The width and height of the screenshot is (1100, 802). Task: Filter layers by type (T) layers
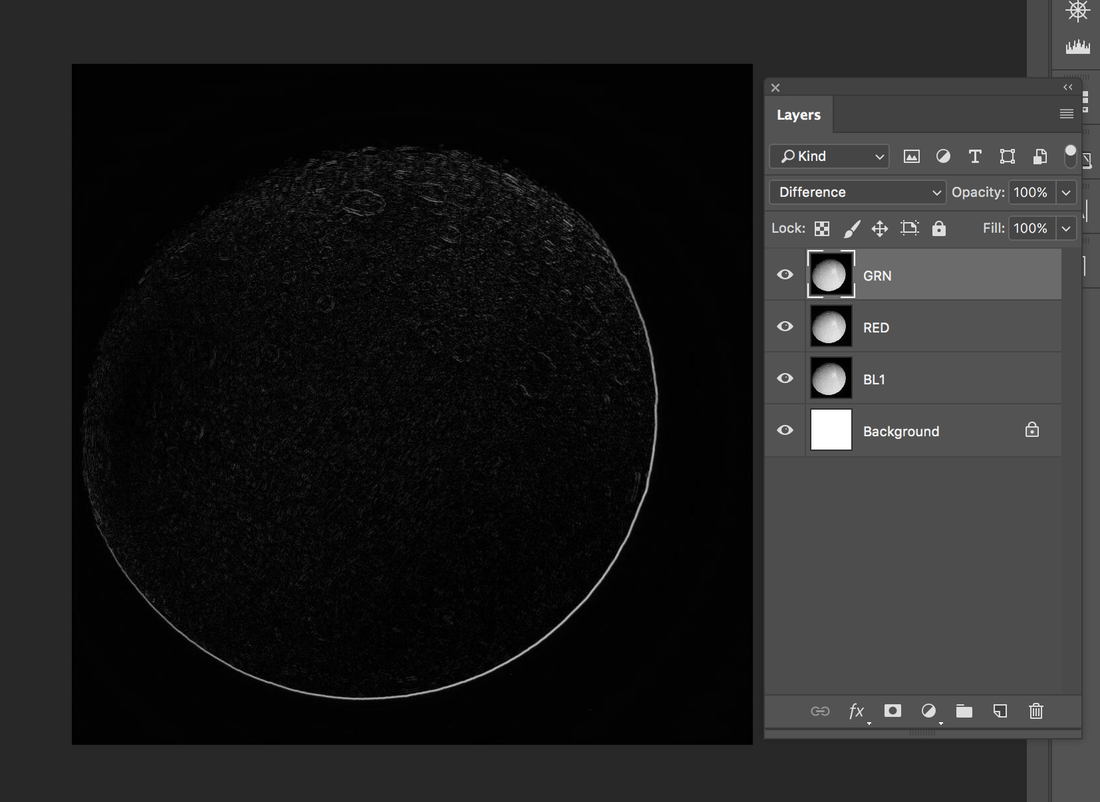(x=975, y=156)
